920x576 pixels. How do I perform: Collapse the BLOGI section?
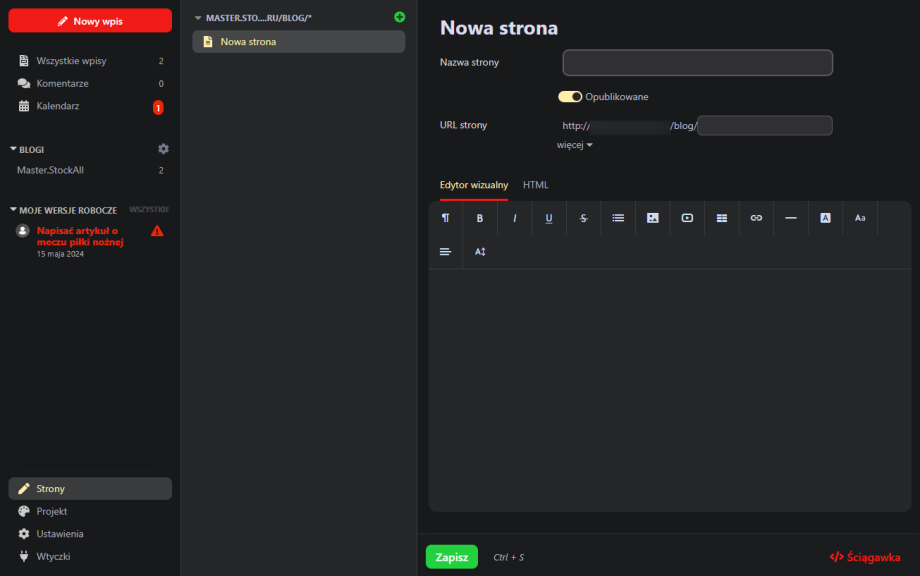point(14,149)
